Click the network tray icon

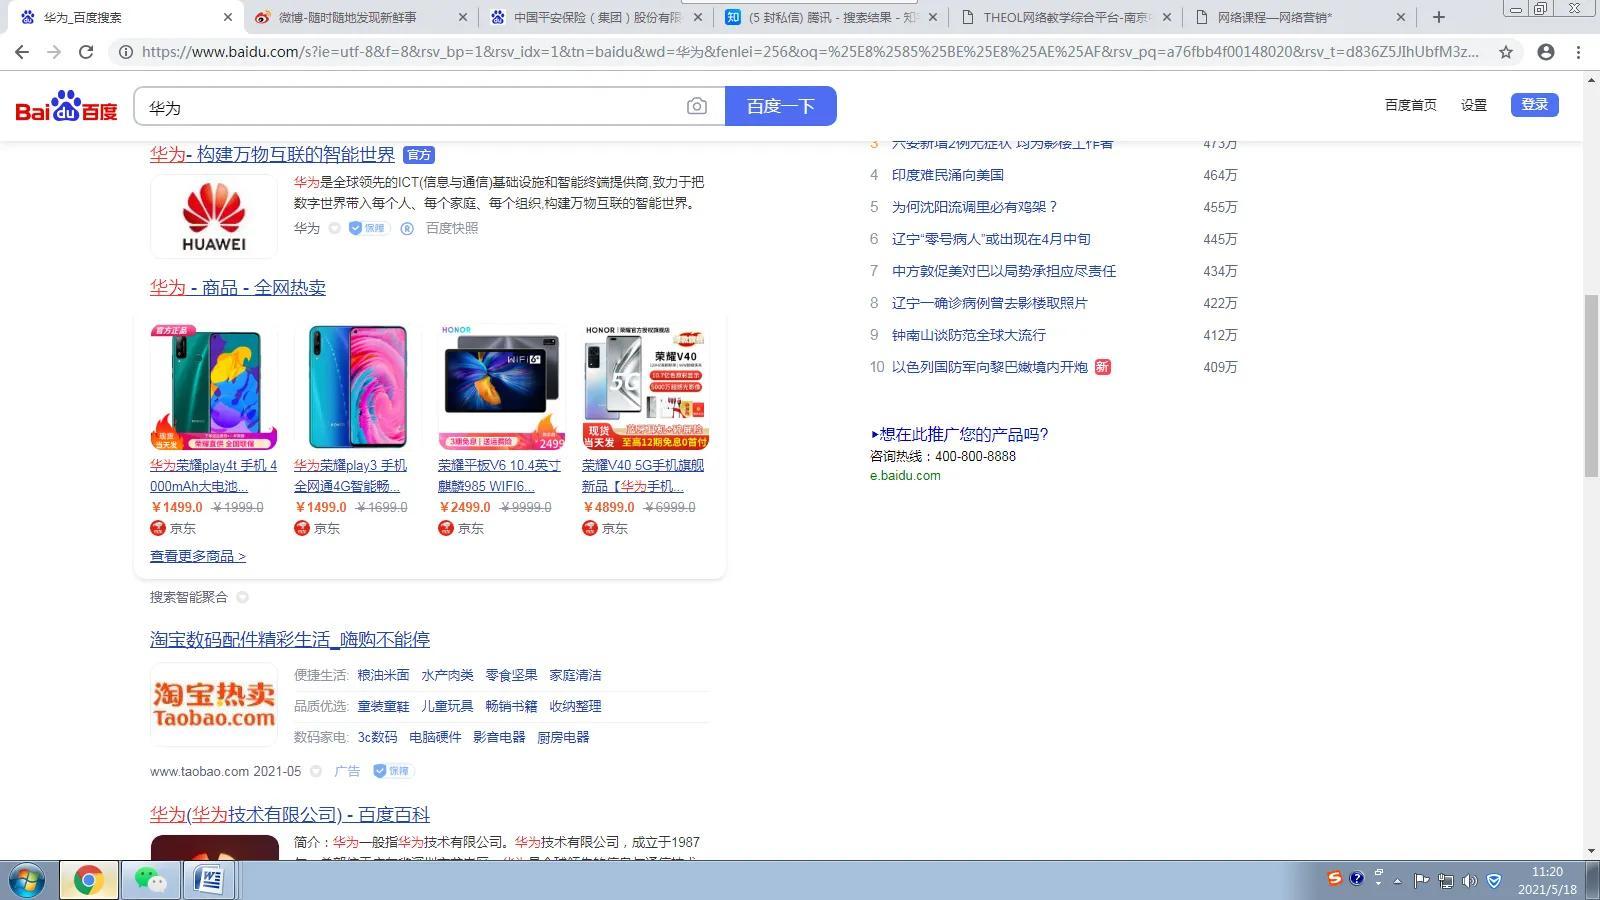click(x=1445, y=880)
